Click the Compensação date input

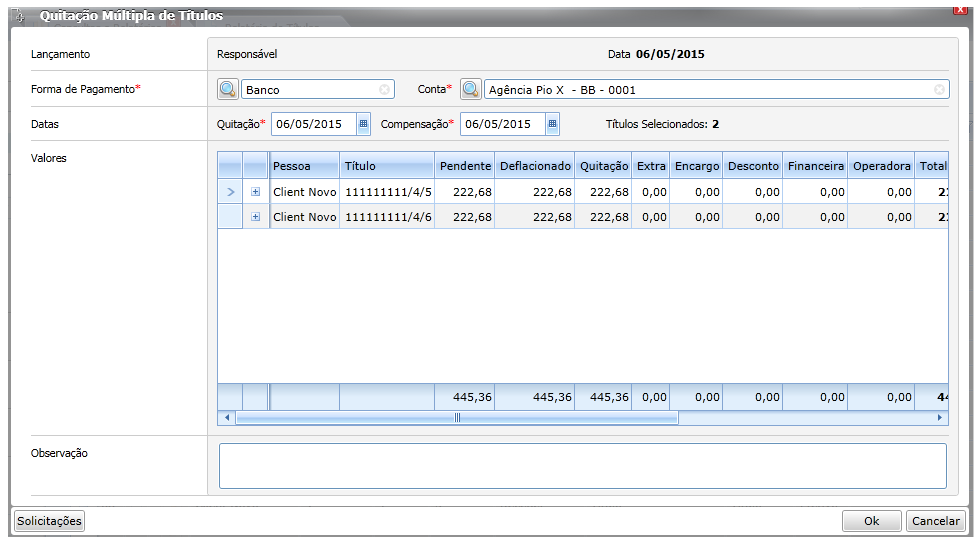[x=503, y=124]
